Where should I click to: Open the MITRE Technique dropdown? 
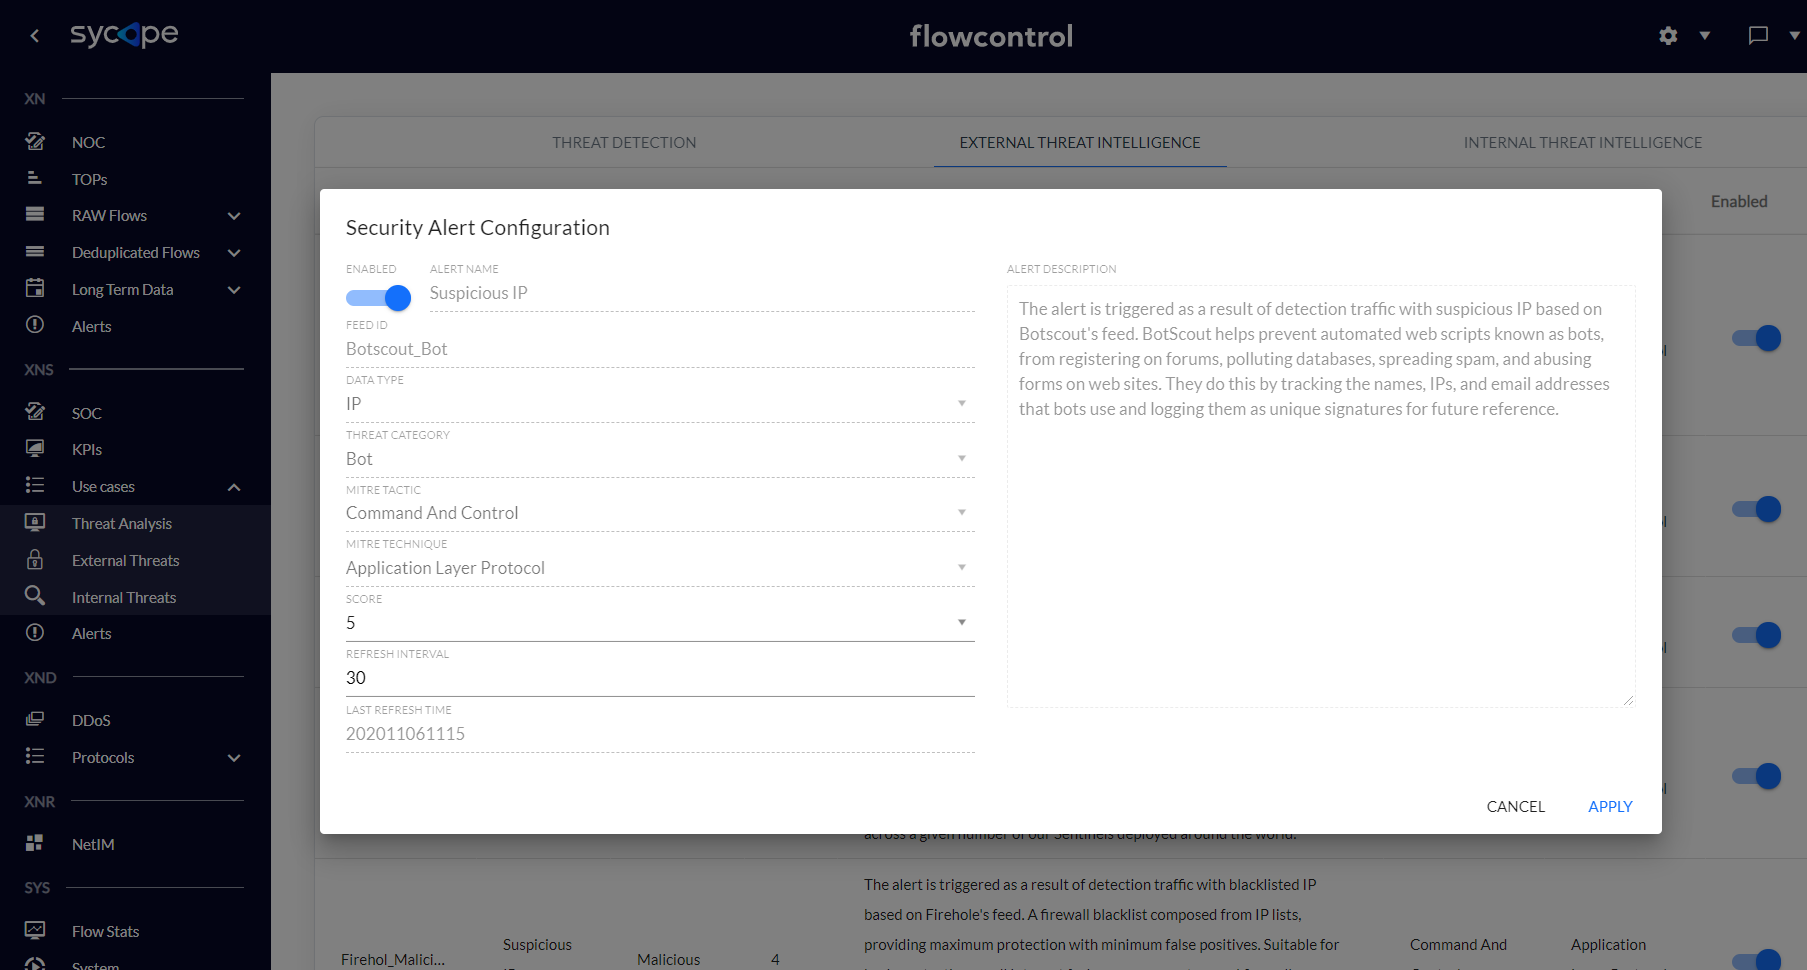click(x=660, y=568)
